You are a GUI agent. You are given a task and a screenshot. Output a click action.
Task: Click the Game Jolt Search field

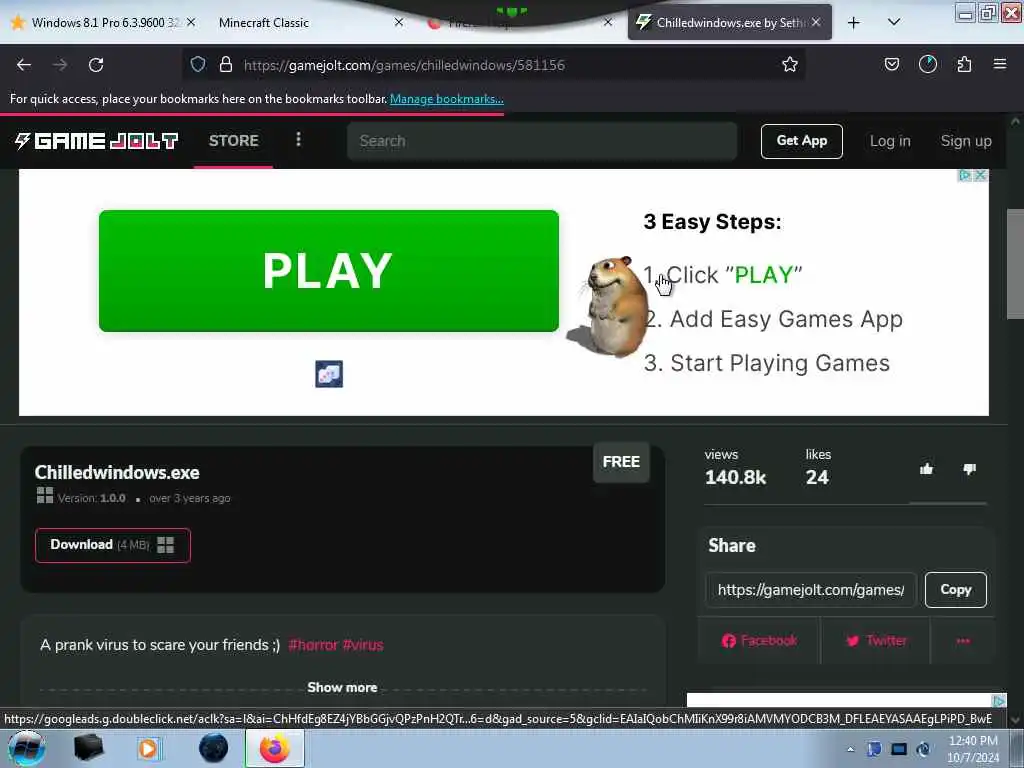coord(542,141)
